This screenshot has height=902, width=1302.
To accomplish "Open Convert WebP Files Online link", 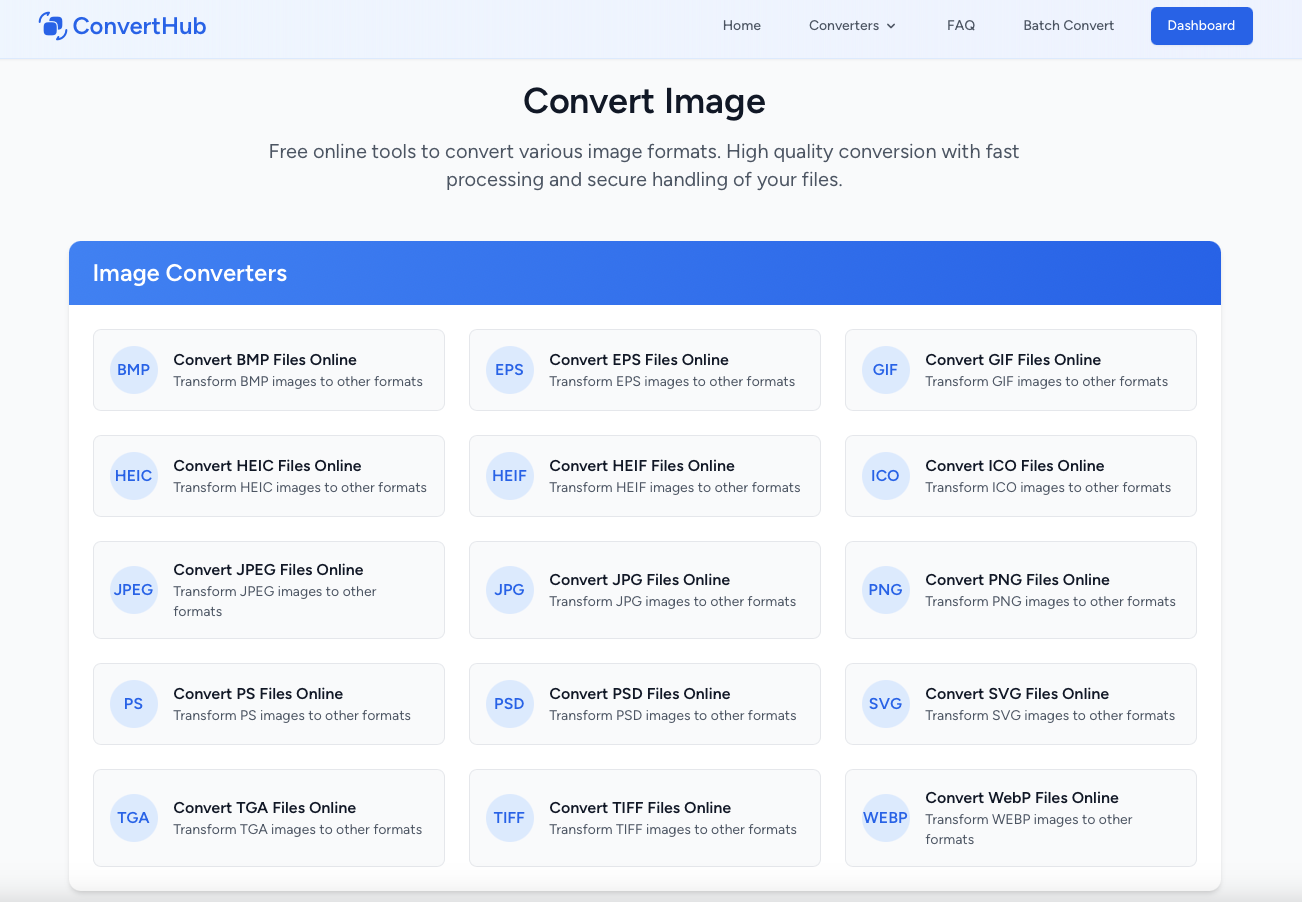I will pyautogui.click(x=1022, y=798).
